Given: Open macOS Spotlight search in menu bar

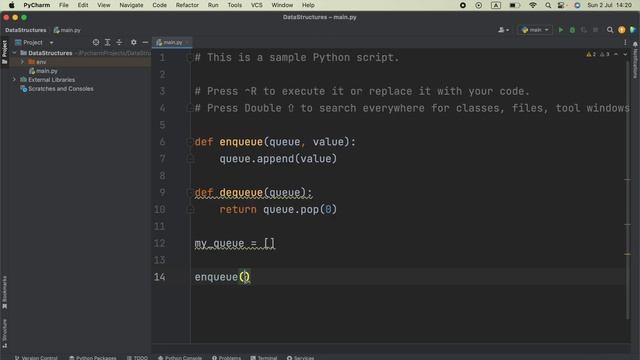Looking at the screenshot, I should pyautogui.click(x=548, y=5).
